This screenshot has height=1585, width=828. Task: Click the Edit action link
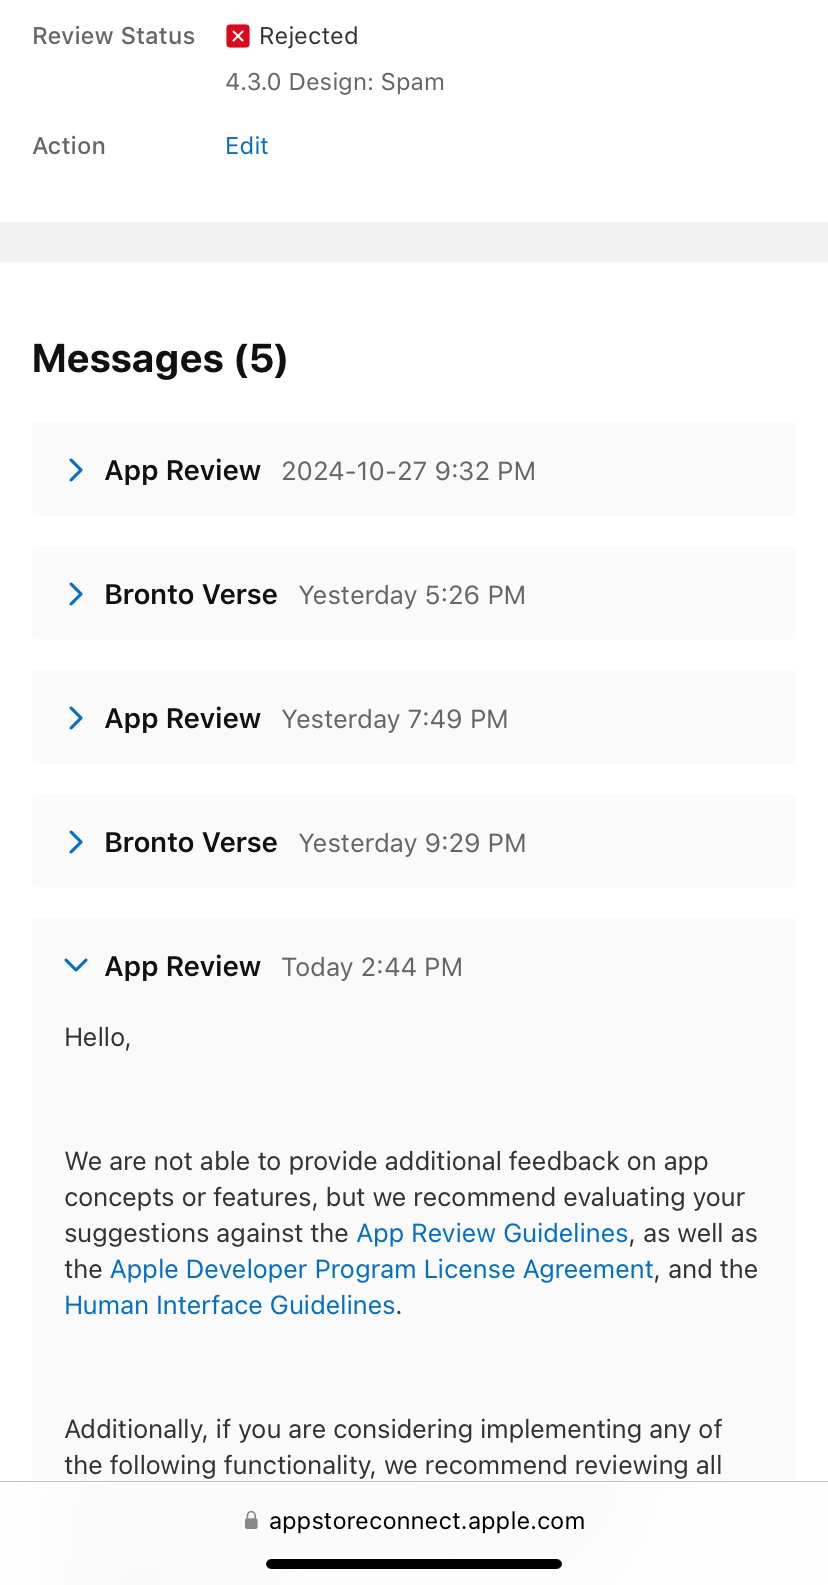pos(246,146)
